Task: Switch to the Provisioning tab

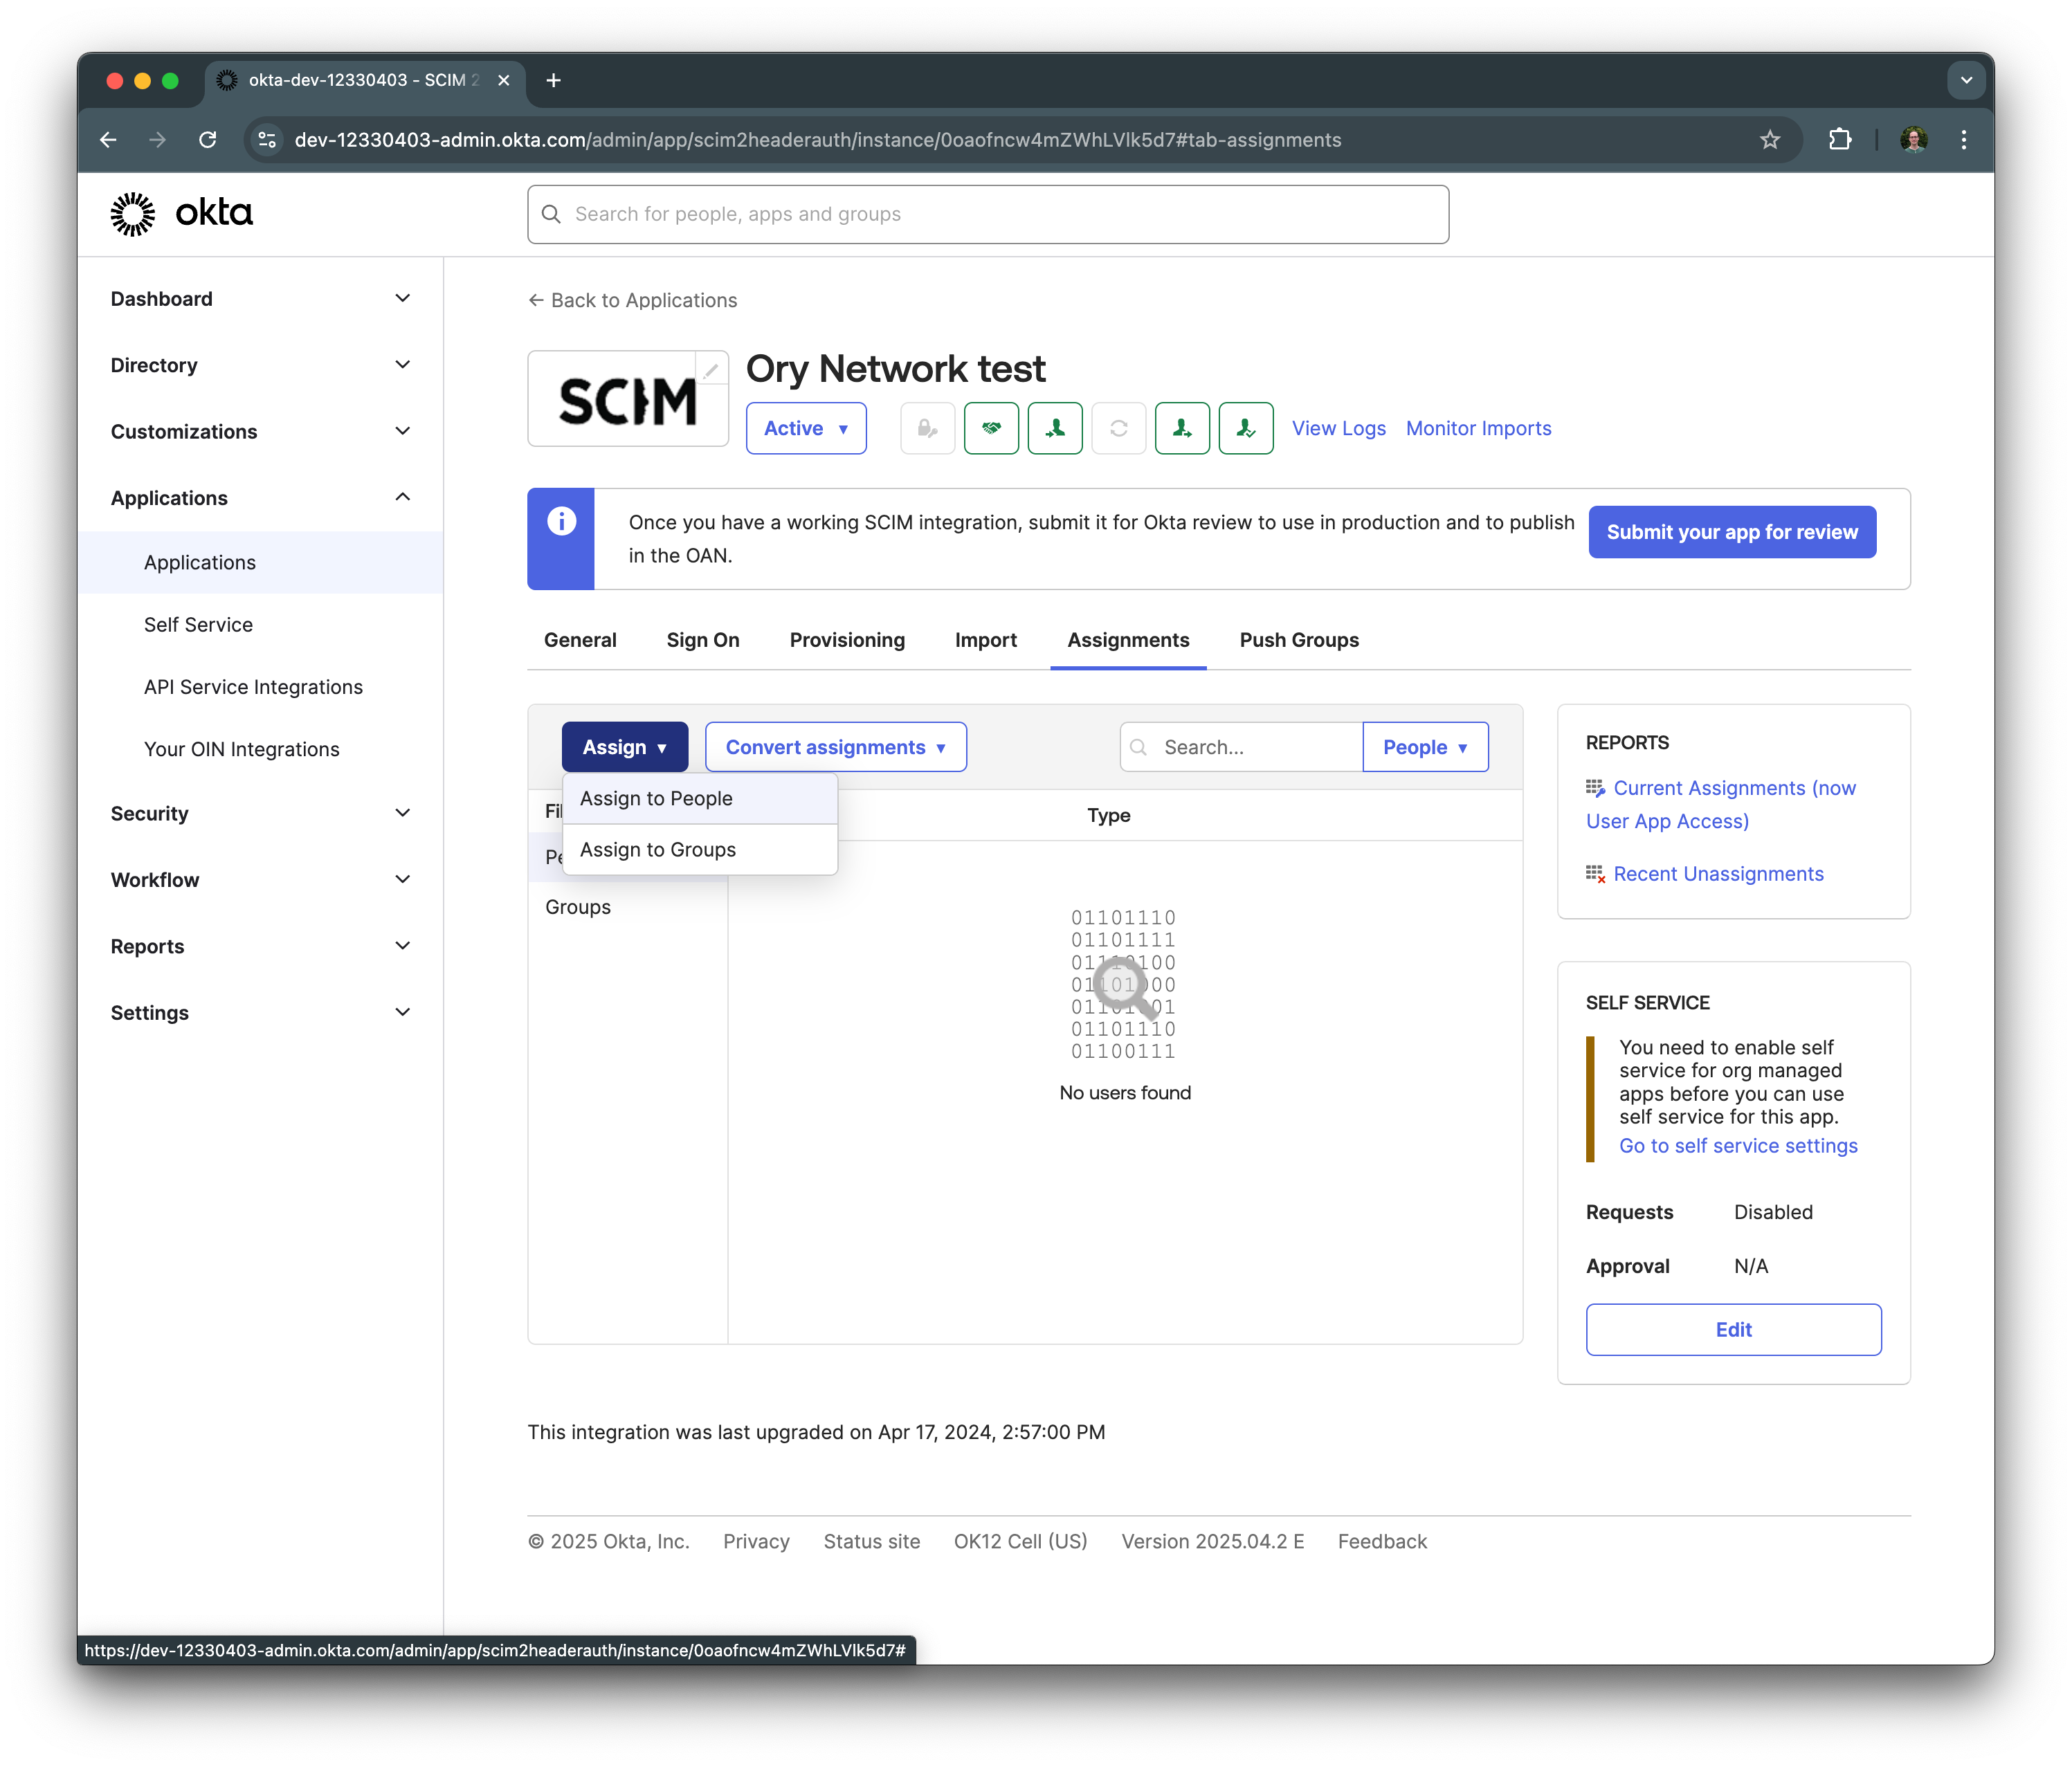Action: coord(847,640)
